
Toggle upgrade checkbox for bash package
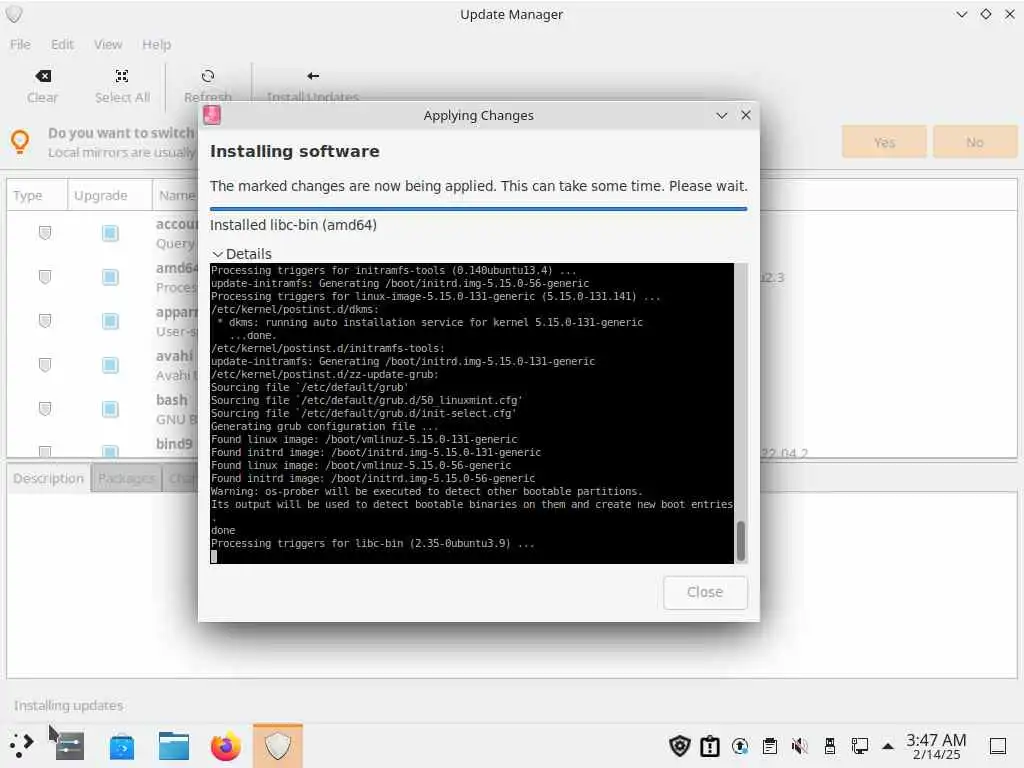click(110, 409)
